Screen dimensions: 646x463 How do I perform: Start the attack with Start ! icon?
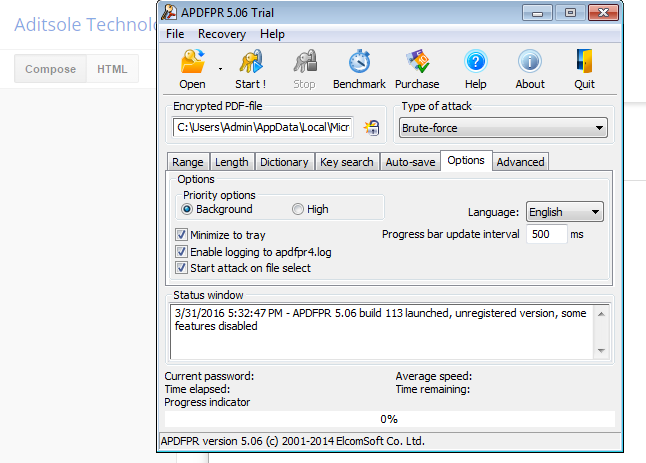[250, 69]
